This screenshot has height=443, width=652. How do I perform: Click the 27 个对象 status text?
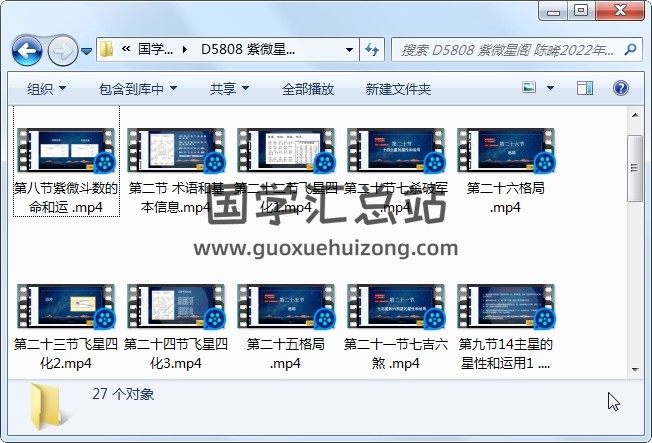tap(123, 394)
